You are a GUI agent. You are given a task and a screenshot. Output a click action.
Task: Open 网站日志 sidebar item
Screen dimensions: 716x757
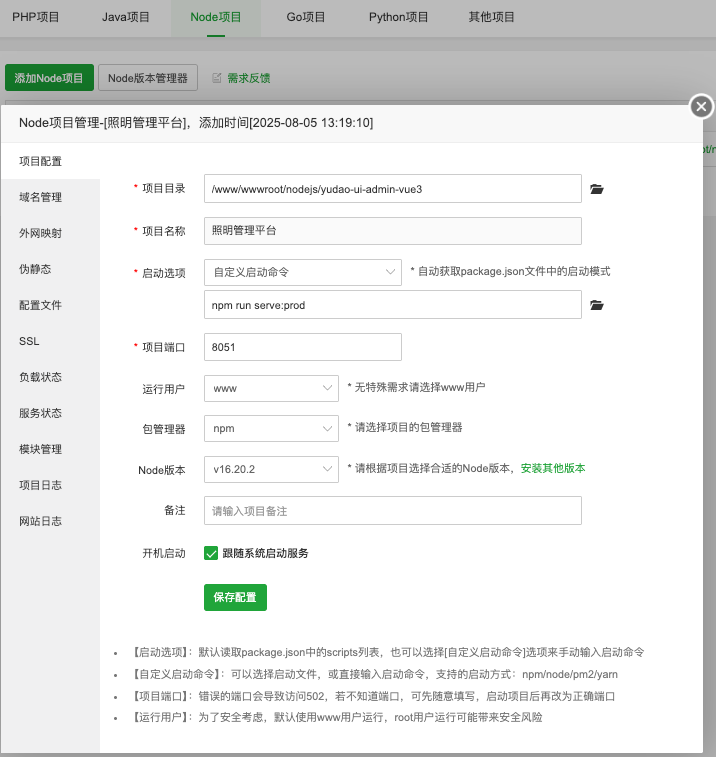pyautogui.click(x=50, y=521)
